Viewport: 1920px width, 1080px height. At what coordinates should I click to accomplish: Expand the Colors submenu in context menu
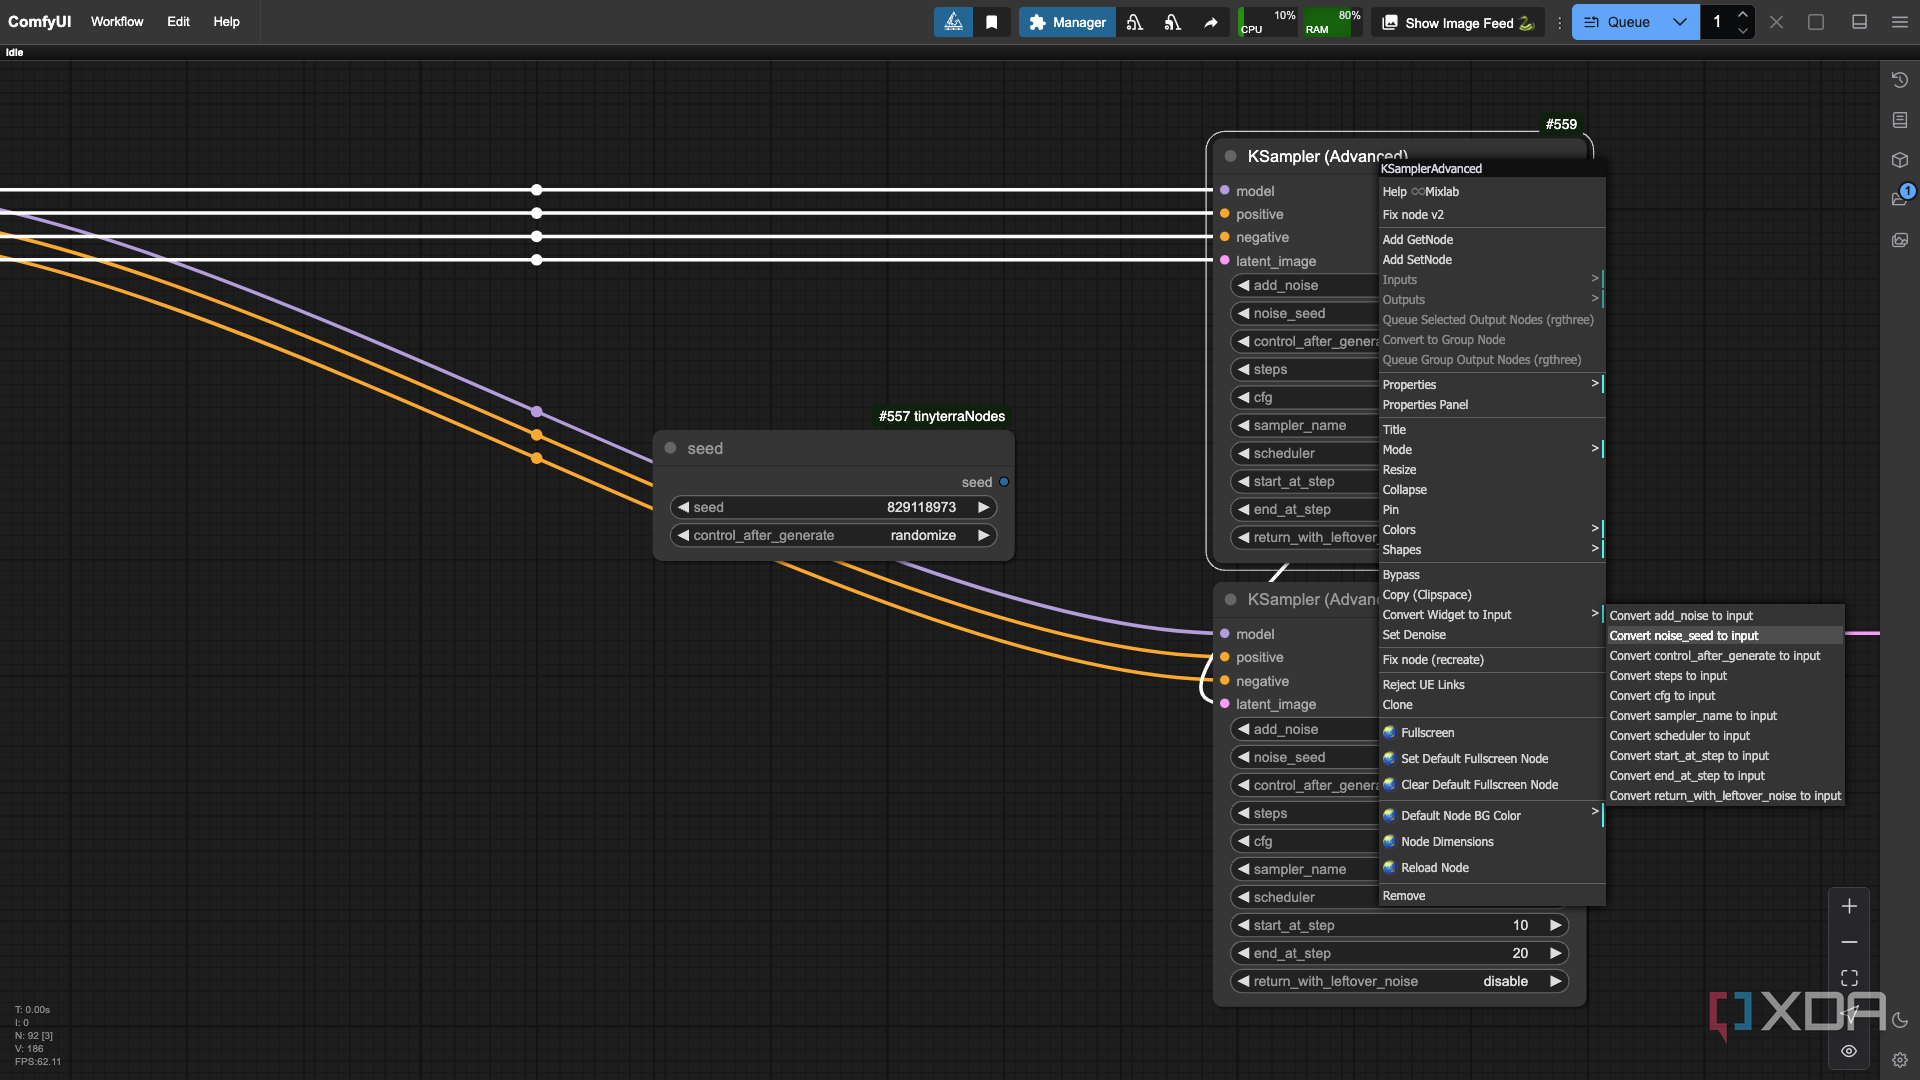[1492, 530]
